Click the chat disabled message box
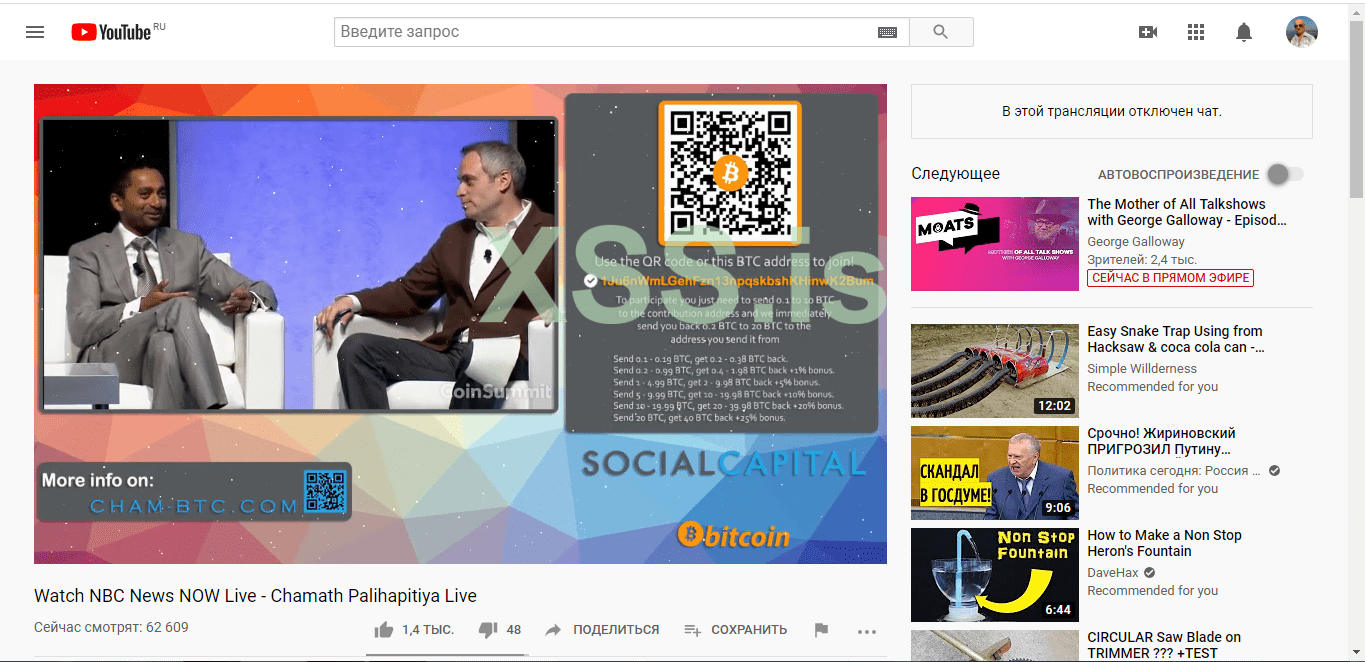This screenshot has height=662, width=1365. click(1111, 111)
